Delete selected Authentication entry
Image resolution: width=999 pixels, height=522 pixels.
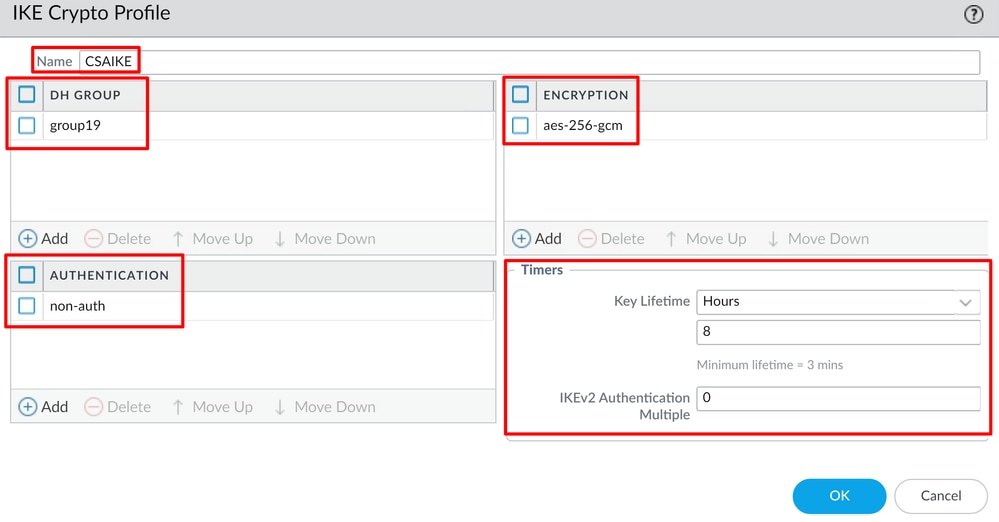tap(118, 407)
